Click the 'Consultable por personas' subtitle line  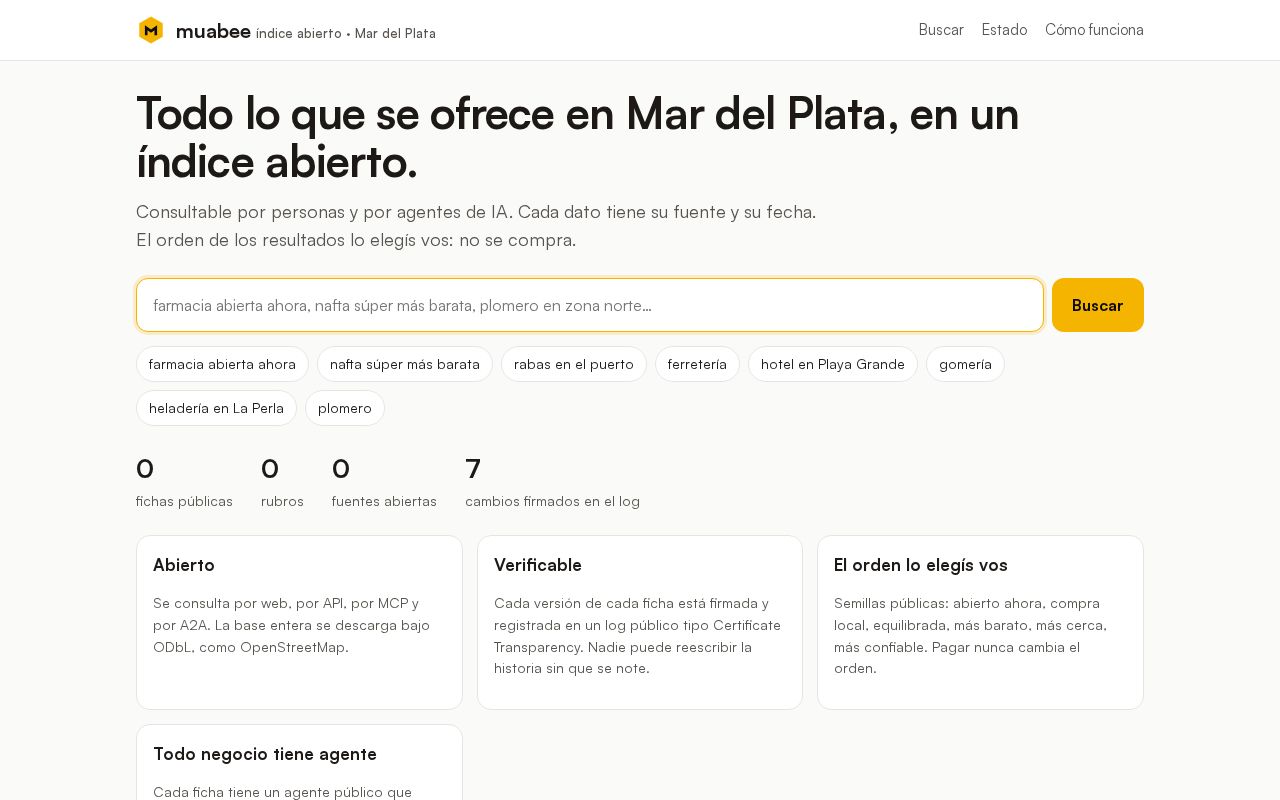click(x=476, y=212)
